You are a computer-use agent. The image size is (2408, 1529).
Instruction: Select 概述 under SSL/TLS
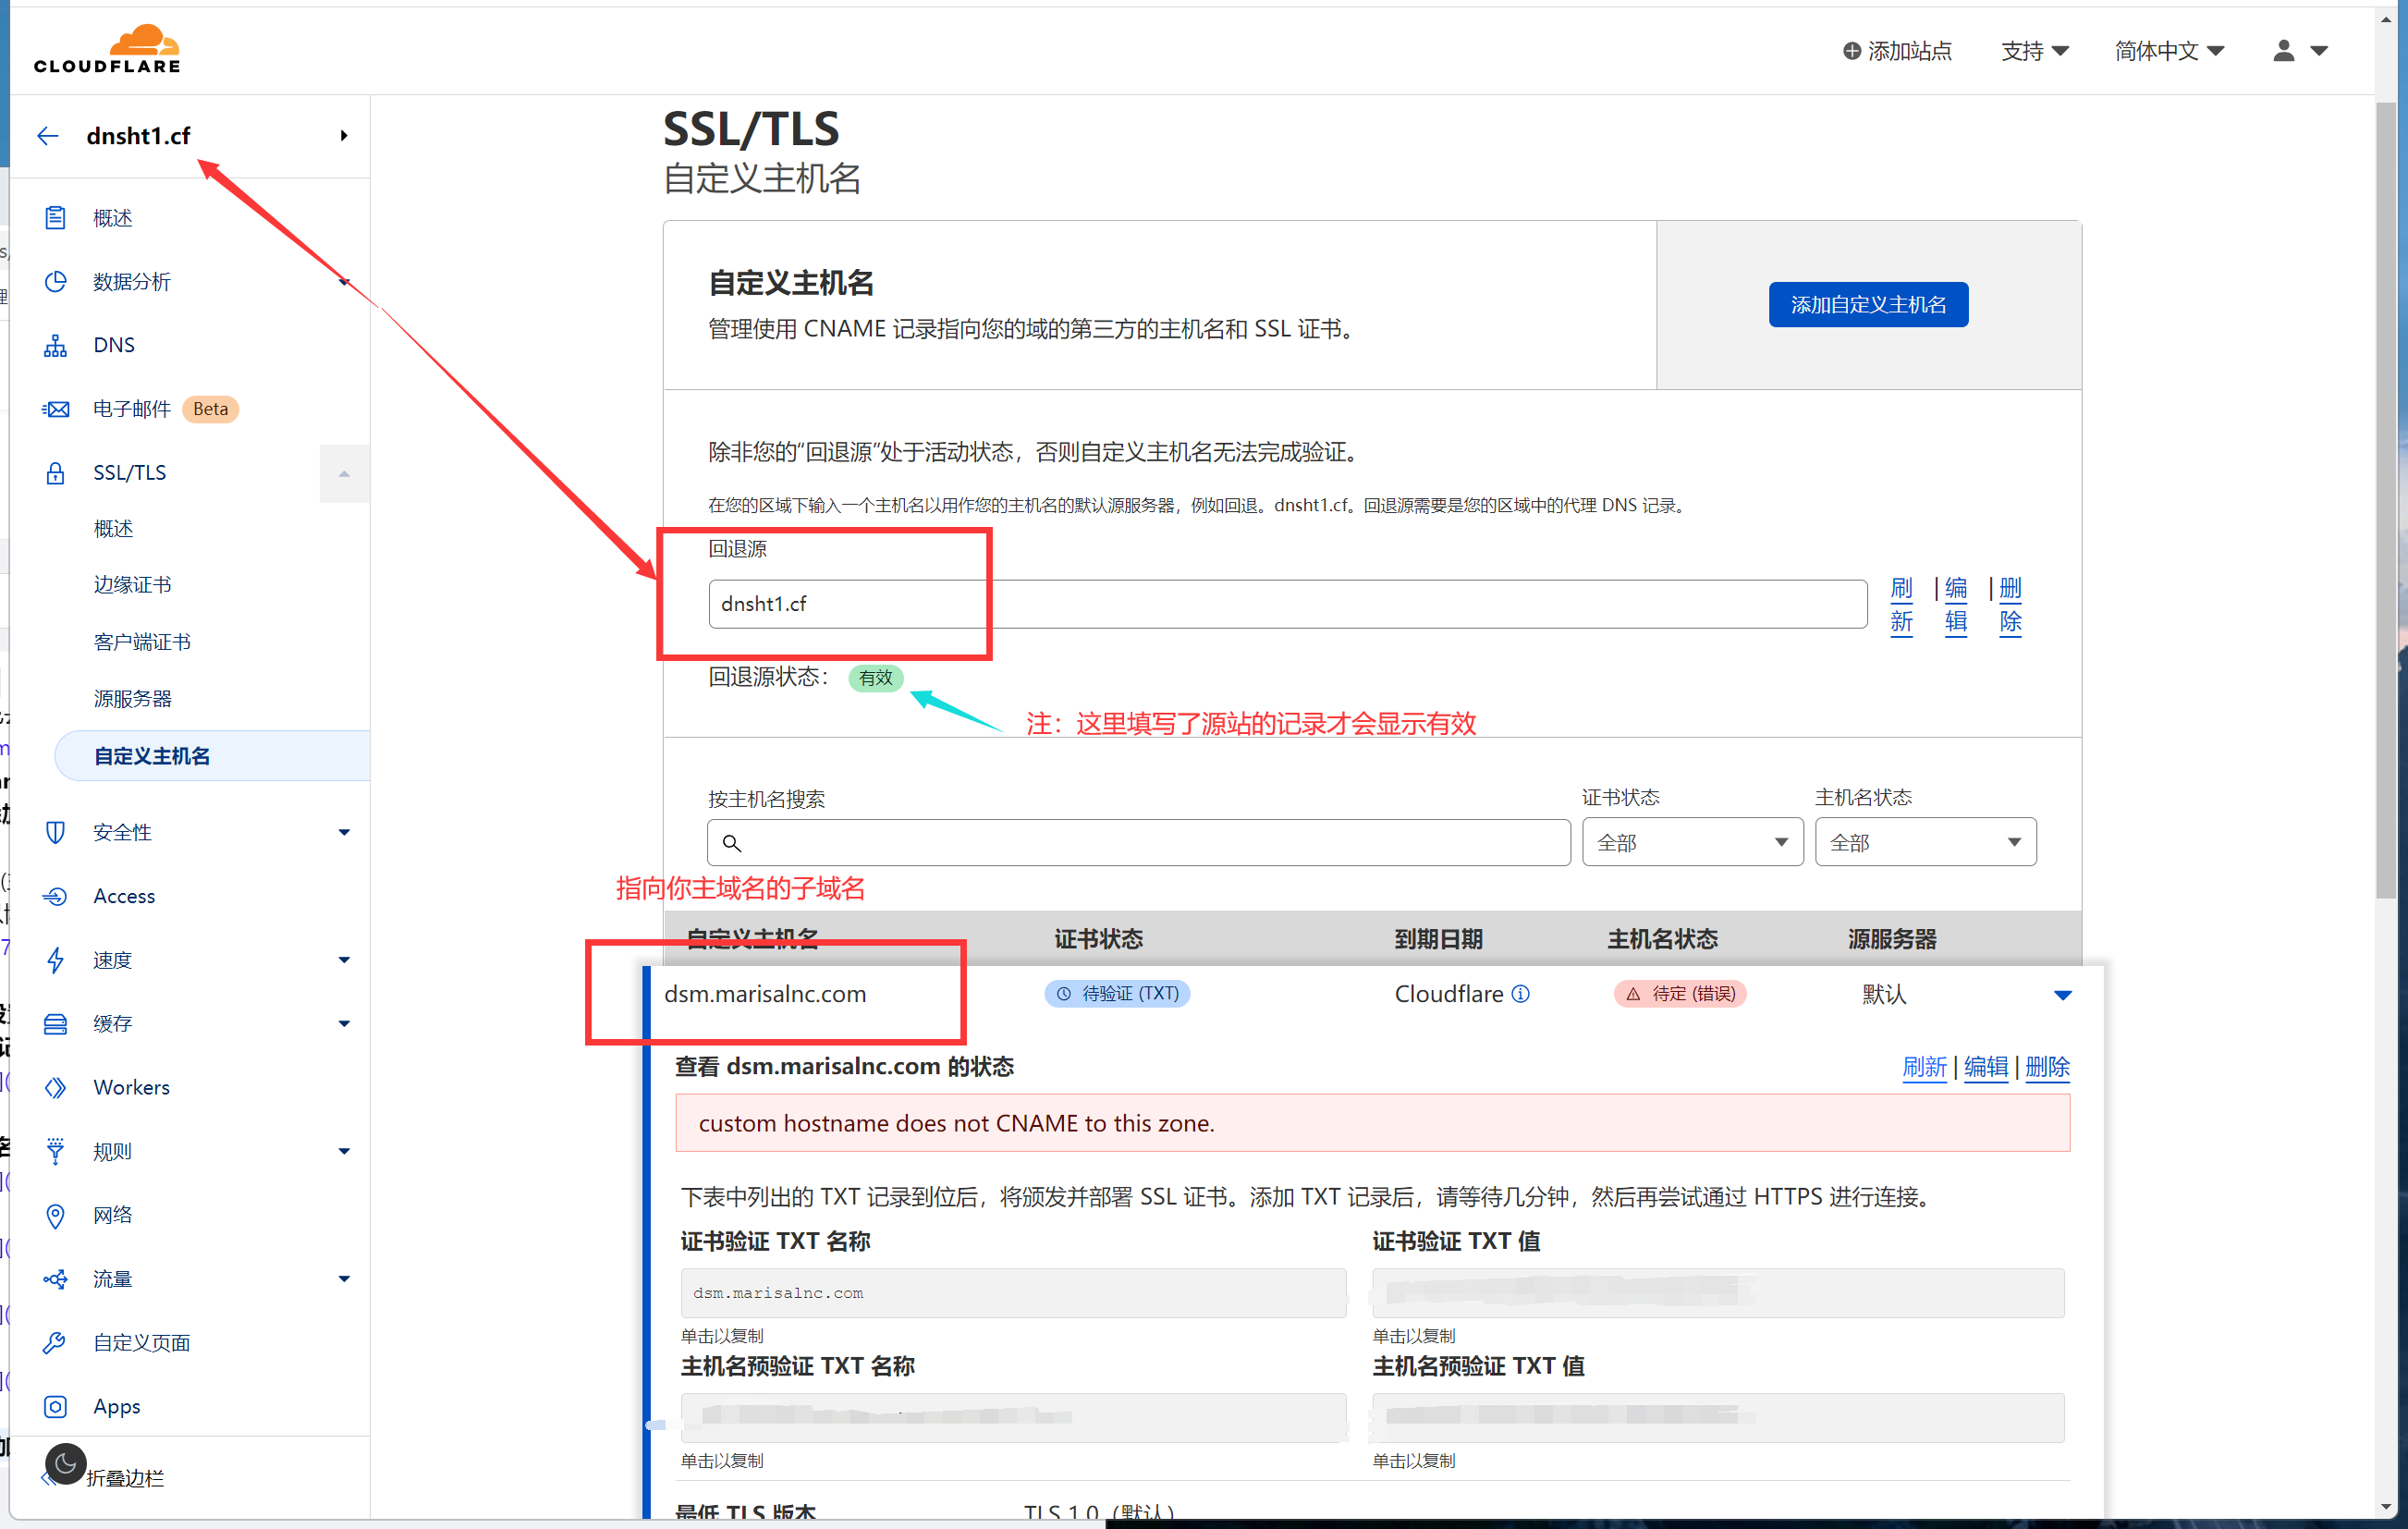113,529
